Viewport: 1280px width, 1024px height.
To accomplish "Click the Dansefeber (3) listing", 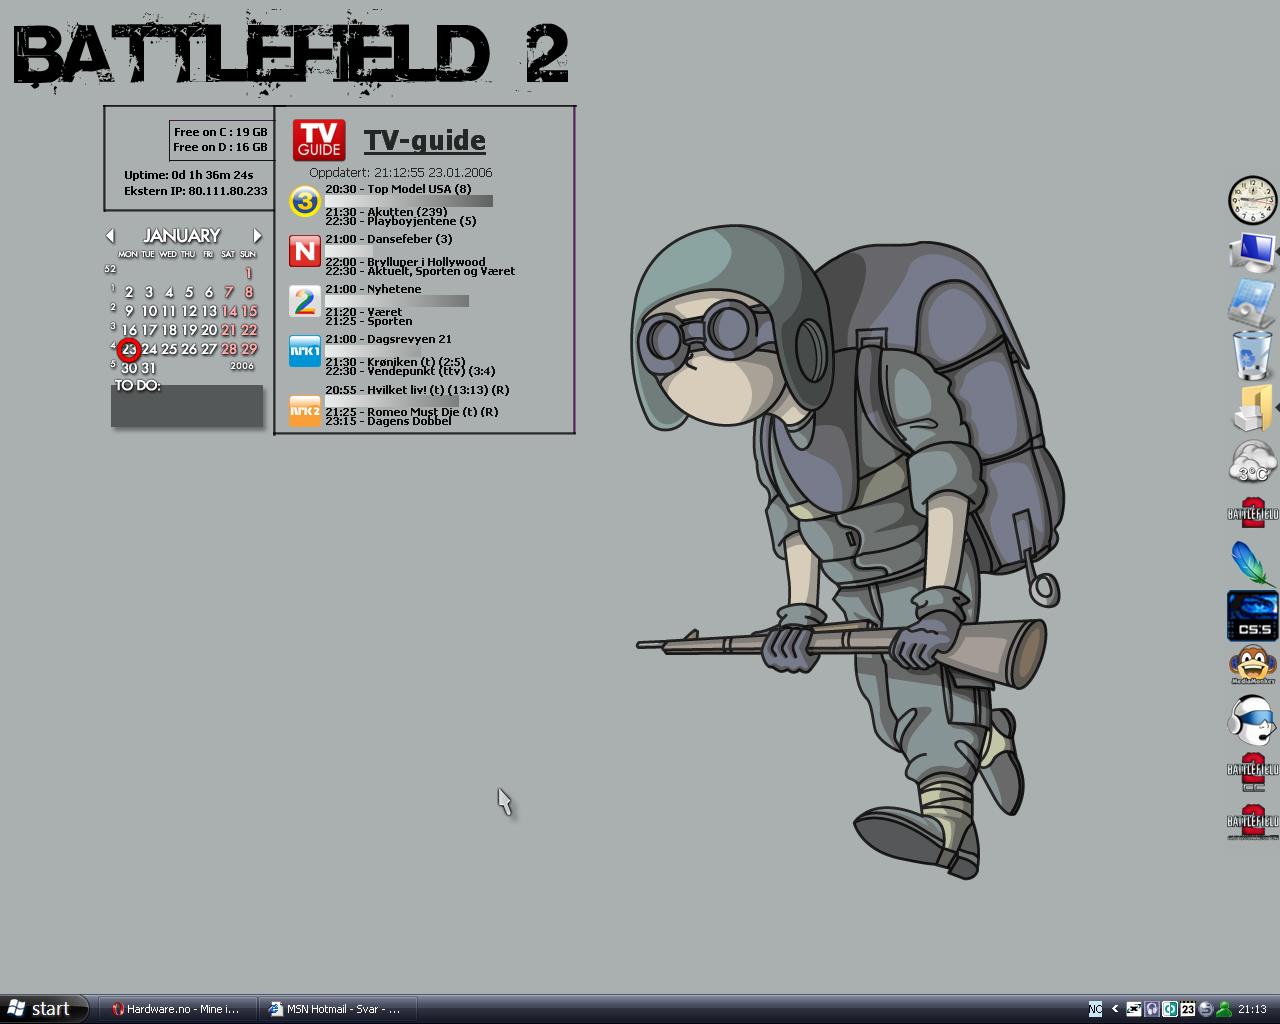I will tap(389, 239).
